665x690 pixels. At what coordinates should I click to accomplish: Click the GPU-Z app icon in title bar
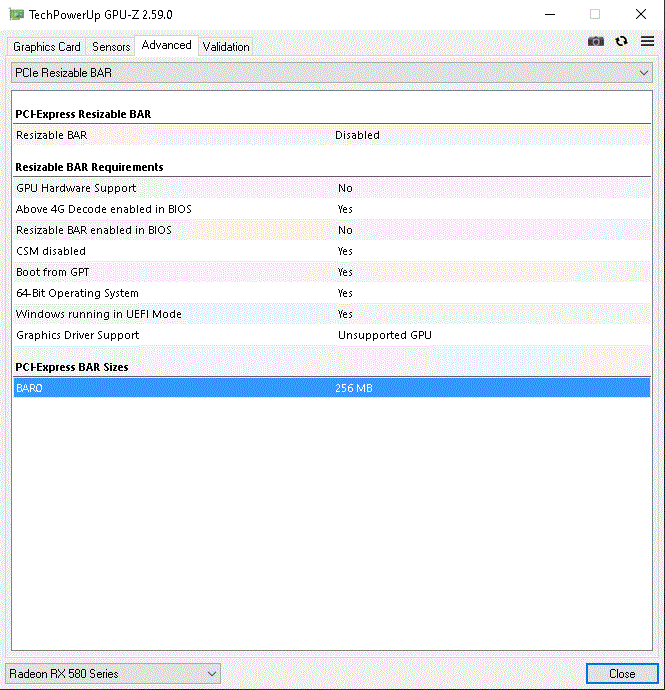click(x=15, y=14)
